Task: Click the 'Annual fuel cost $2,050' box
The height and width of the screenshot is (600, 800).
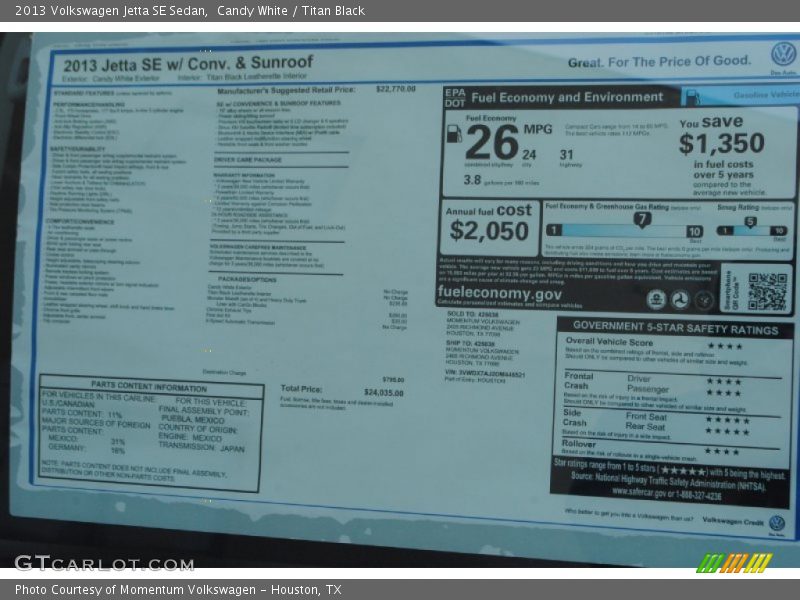Action: 489,227
